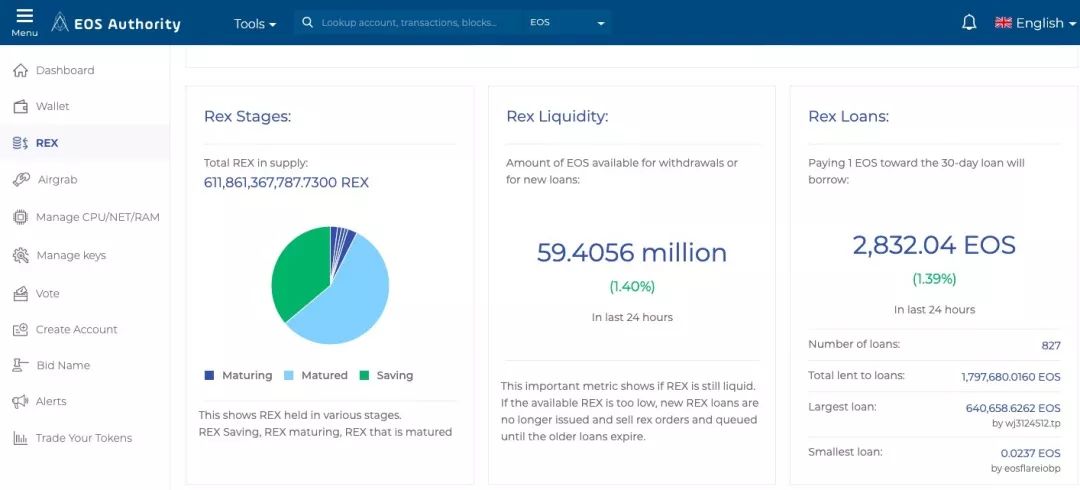1080x490 pixels.
Task: Toggle the Saving legend entry
Action: click(386, 376)
